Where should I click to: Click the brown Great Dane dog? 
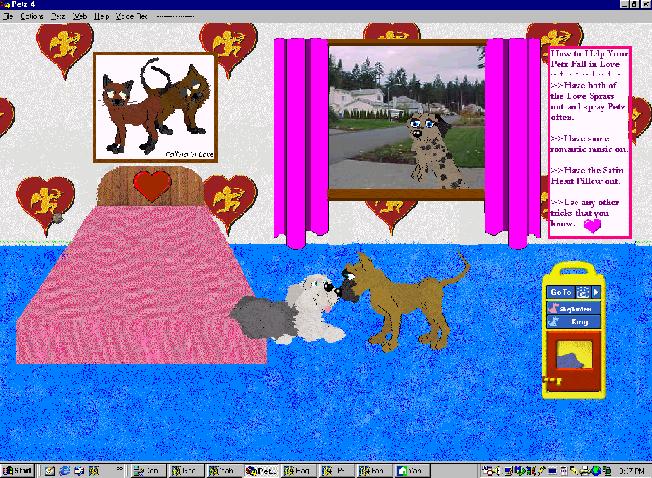[395, 295]
